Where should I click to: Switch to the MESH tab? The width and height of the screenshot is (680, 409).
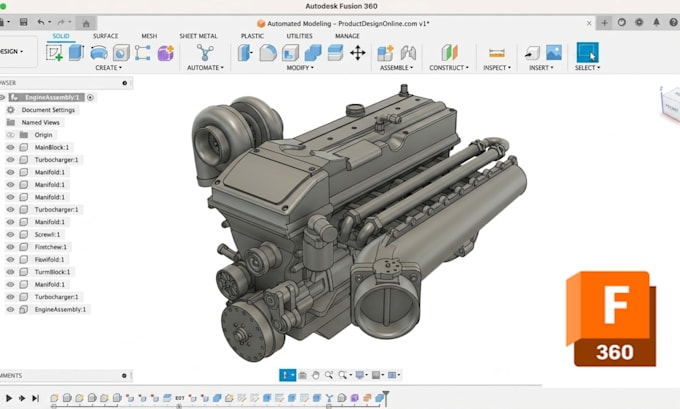tap(149, 36)
